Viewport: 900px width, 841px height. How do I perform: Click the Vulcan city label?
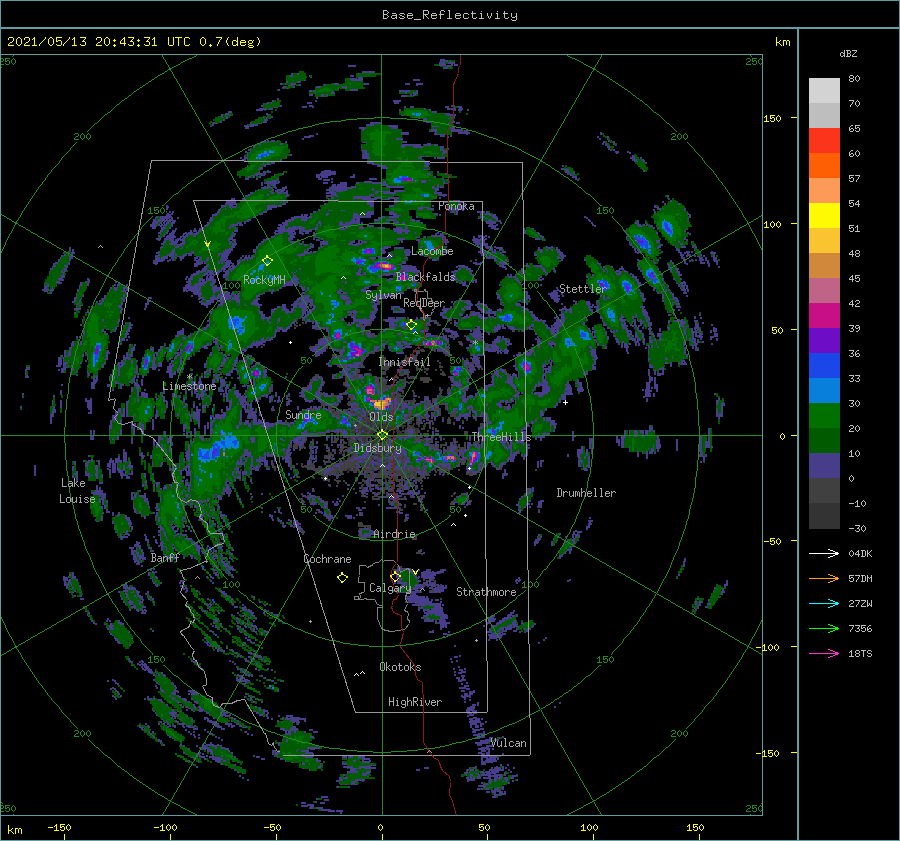[x=509, y=743]
